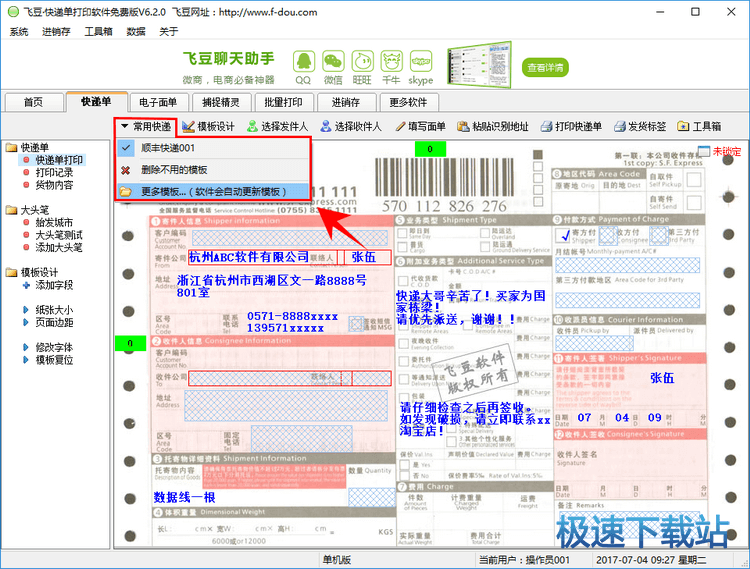This screenshot has height=569, width=750.
Task: Choose 更多模板 menu entry
Action: coord(213,192)
